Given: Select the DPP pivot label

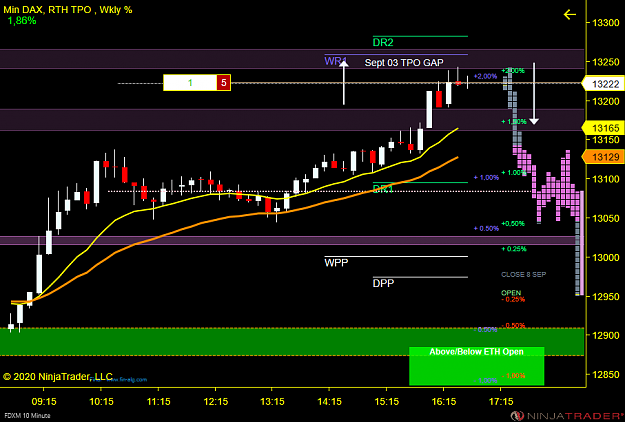Looking at the screenshot, I should (383, 283).
